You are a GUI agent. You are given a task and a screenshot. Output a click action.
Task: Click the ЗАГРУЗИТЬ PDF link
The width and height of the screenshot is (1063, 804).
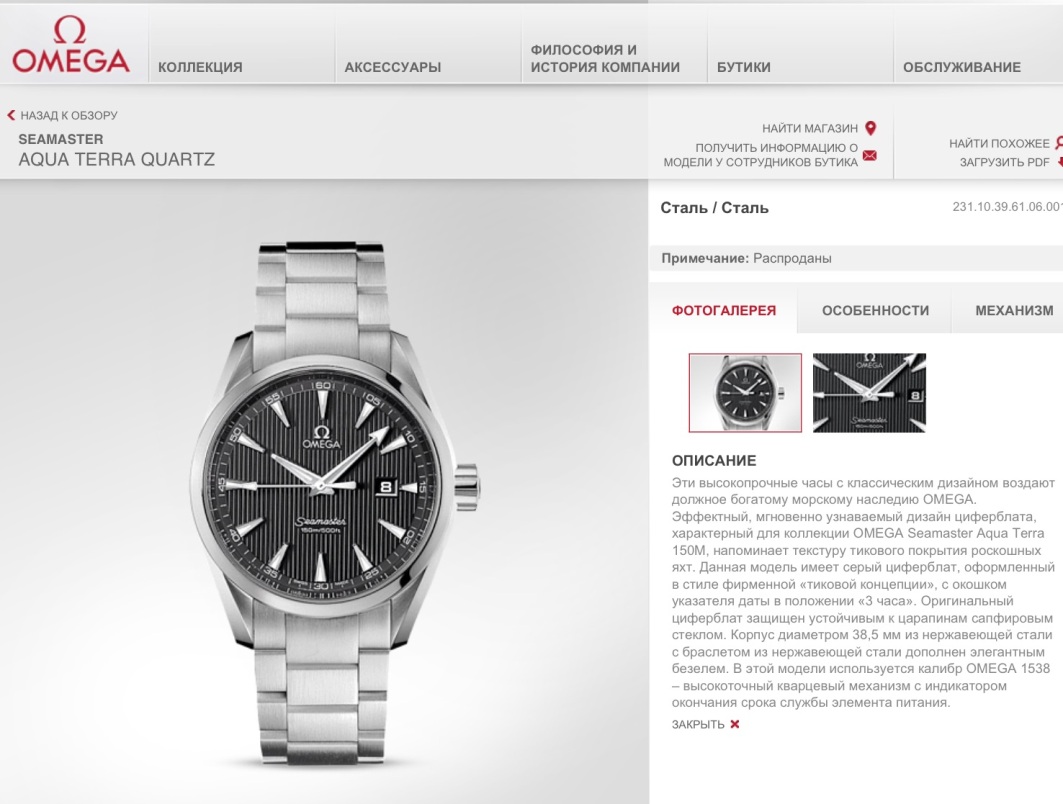(1004, 162)
